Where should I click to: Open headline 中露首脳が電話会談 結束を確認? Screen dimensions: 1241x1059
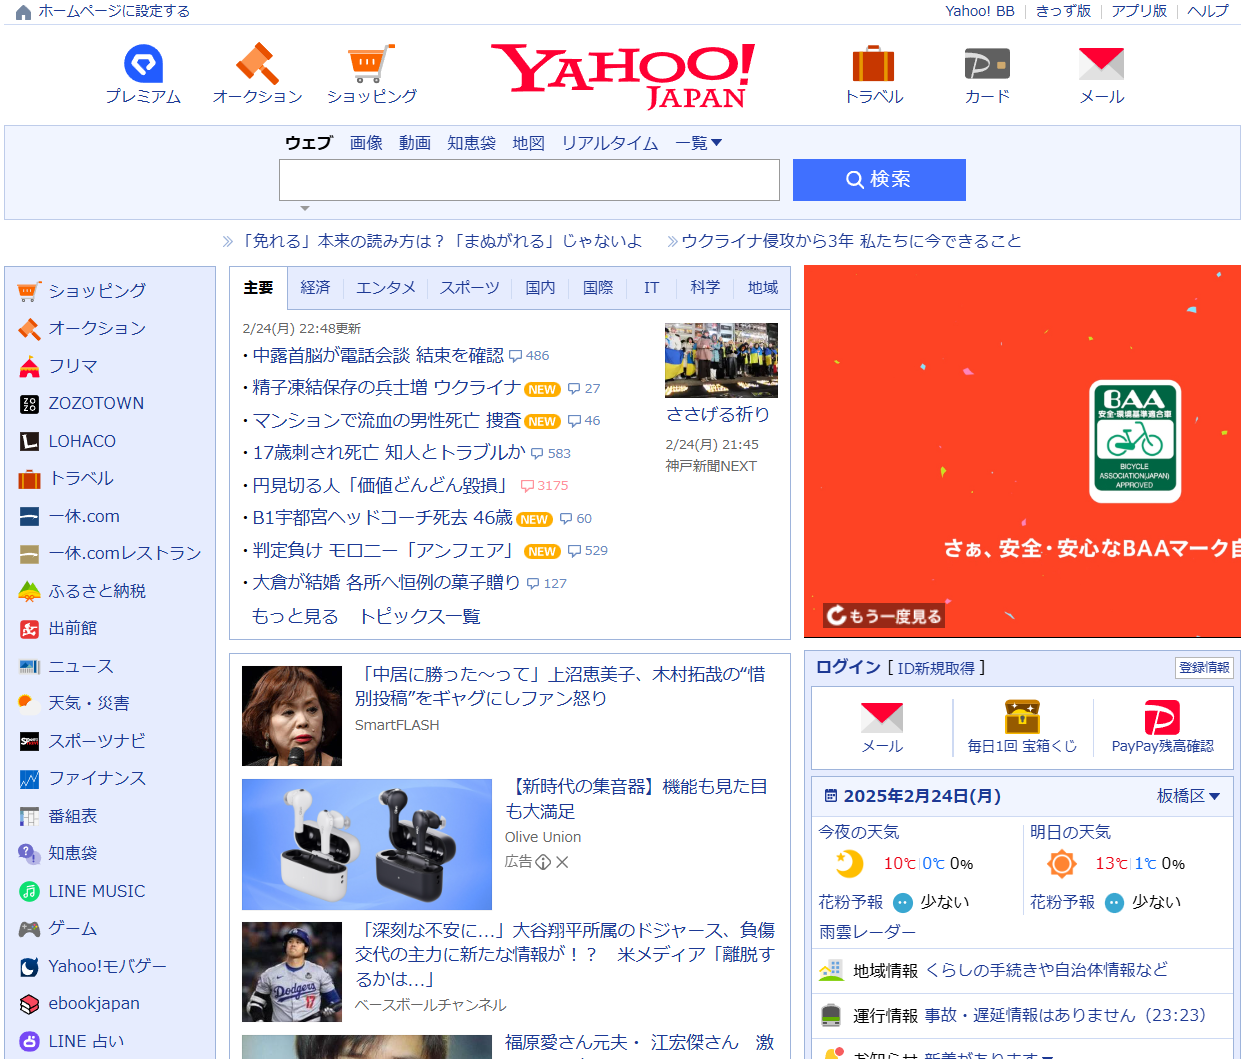(378, 356)
